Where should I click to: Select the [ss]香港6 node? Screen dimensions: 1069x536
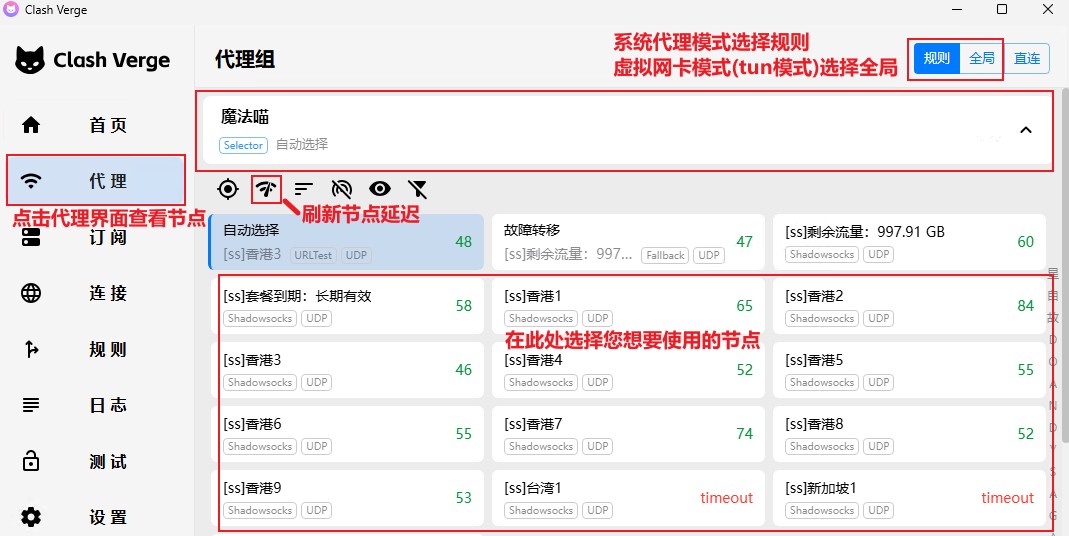[x=347, y=434]
